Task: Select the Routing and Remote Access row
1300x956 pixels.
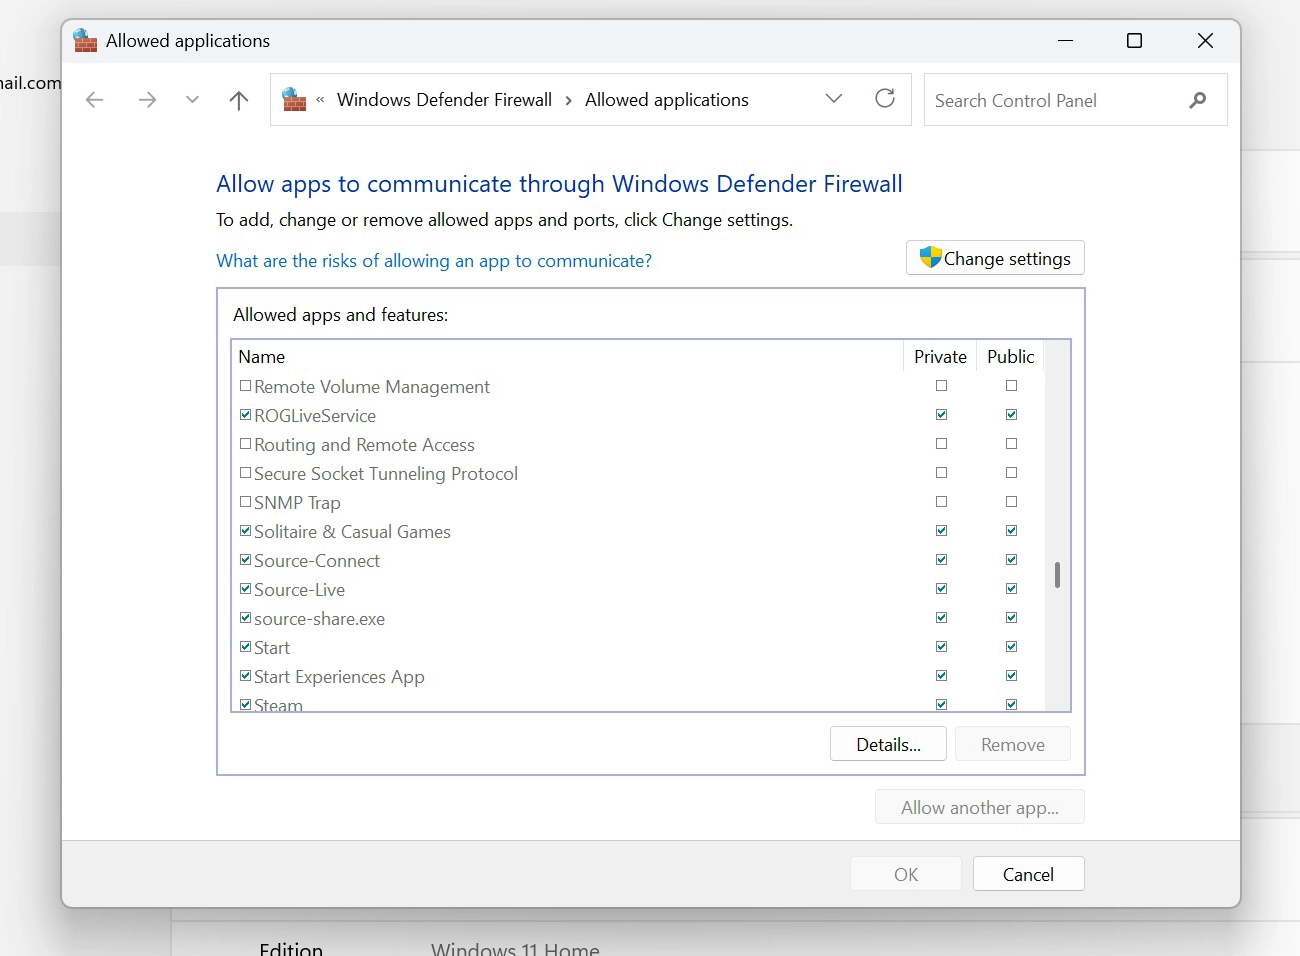Action: pyautogui.click(x=638, y=445)
